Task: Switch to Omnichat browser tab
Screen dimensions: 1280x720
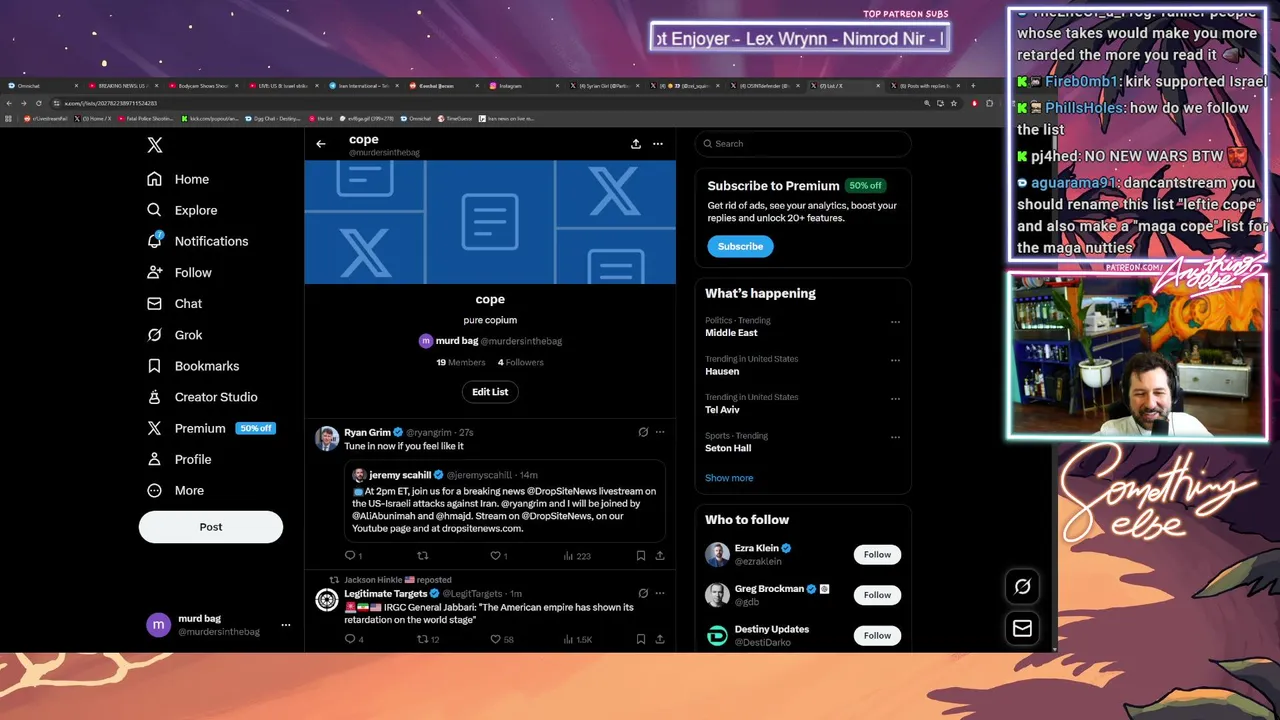Action: (40, 86)
